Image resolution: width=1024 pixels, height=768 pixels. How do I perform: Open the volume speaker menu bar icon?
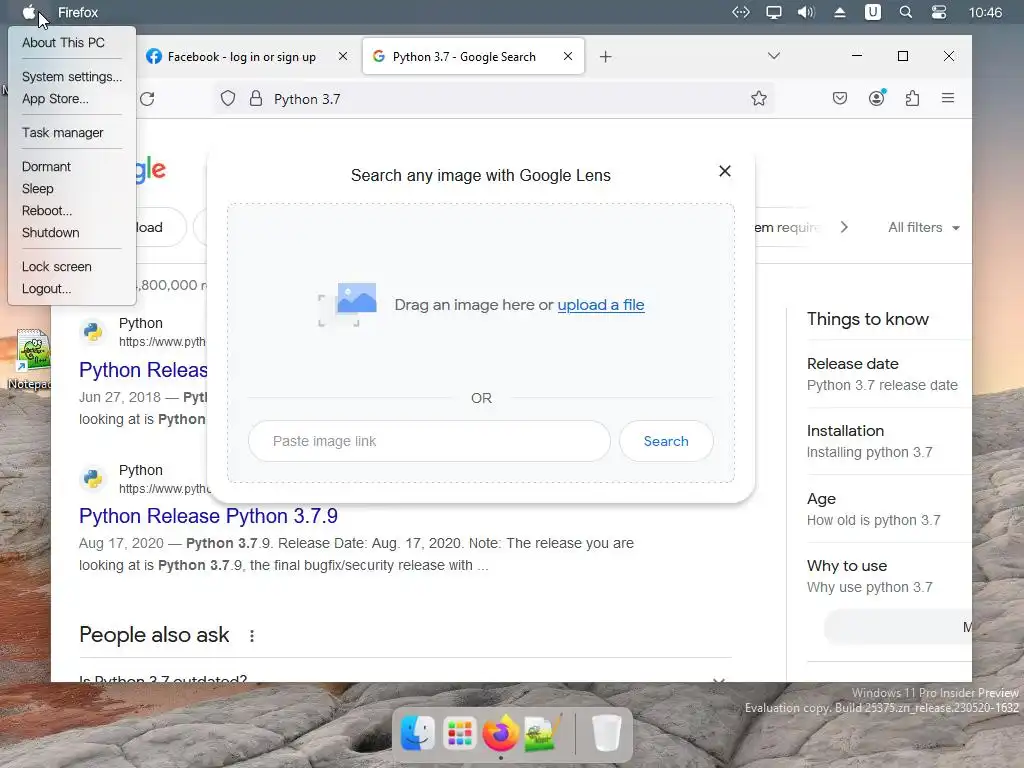click(x=807, y=12)
